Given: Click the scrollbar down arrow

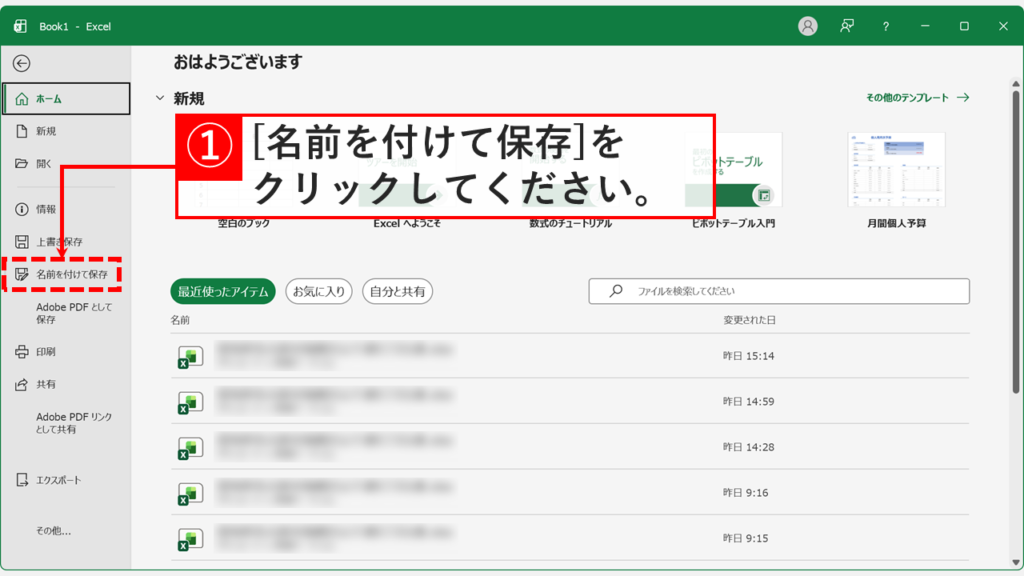Looking at the screenshot, I should tap(1016, 562).
